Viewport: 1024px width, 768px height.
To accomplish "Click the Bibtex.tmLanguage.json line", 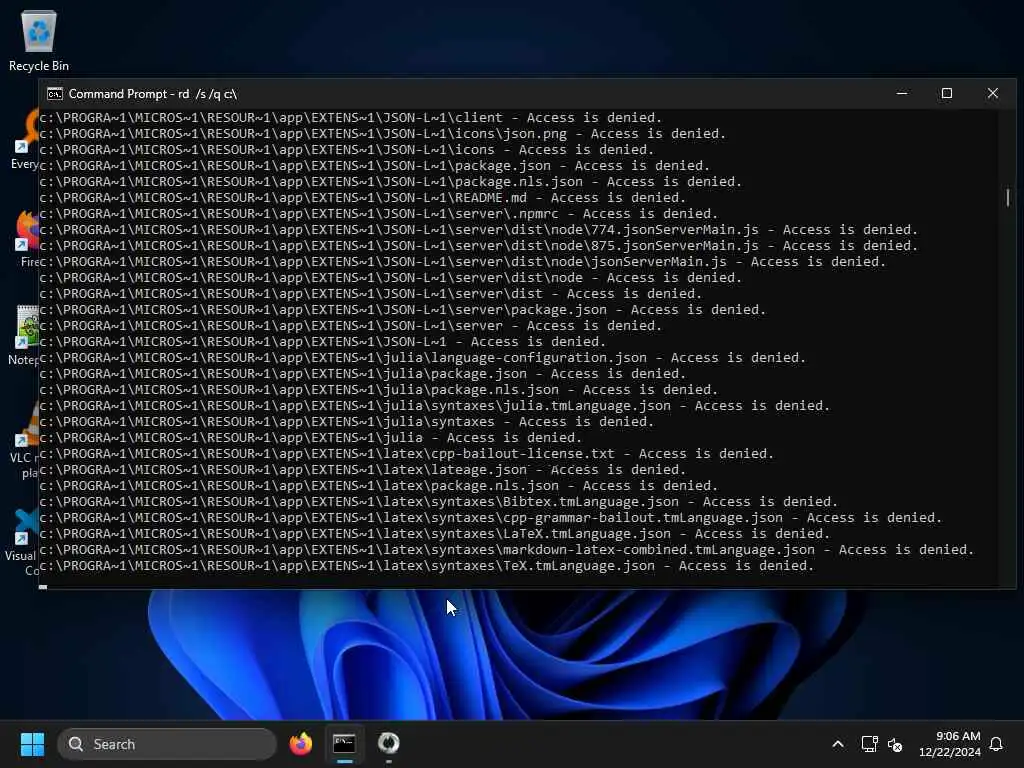I will tap(439, 502).
